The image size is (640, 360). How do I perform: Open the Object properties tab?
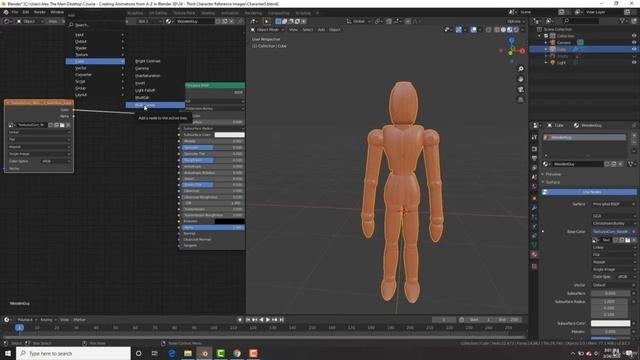tap(534, 198)
